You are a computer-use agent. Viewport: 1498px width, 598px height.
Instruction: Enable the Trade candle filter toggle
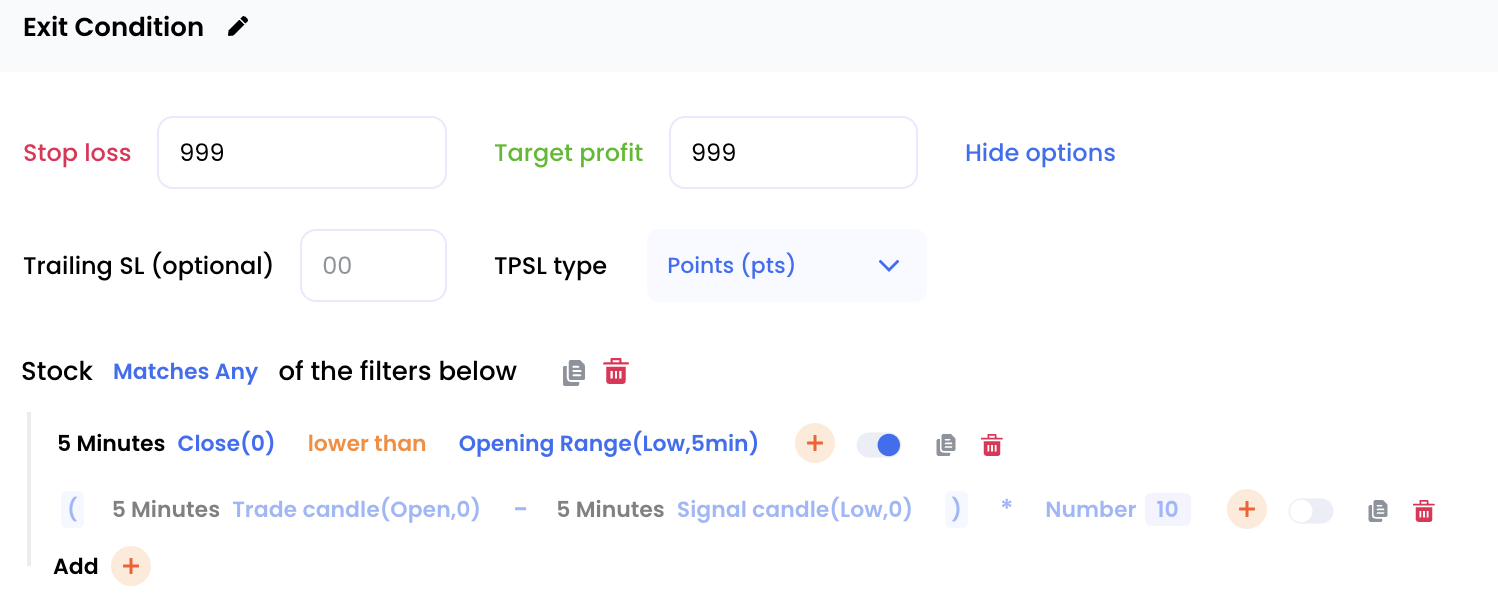1311,511
